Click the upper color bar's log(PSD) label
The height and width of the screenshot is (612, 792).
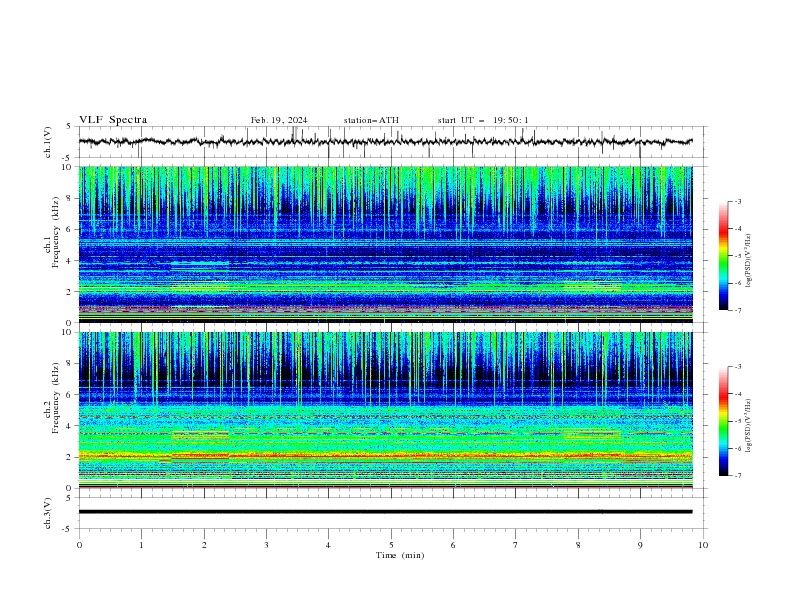coord(748,260)
